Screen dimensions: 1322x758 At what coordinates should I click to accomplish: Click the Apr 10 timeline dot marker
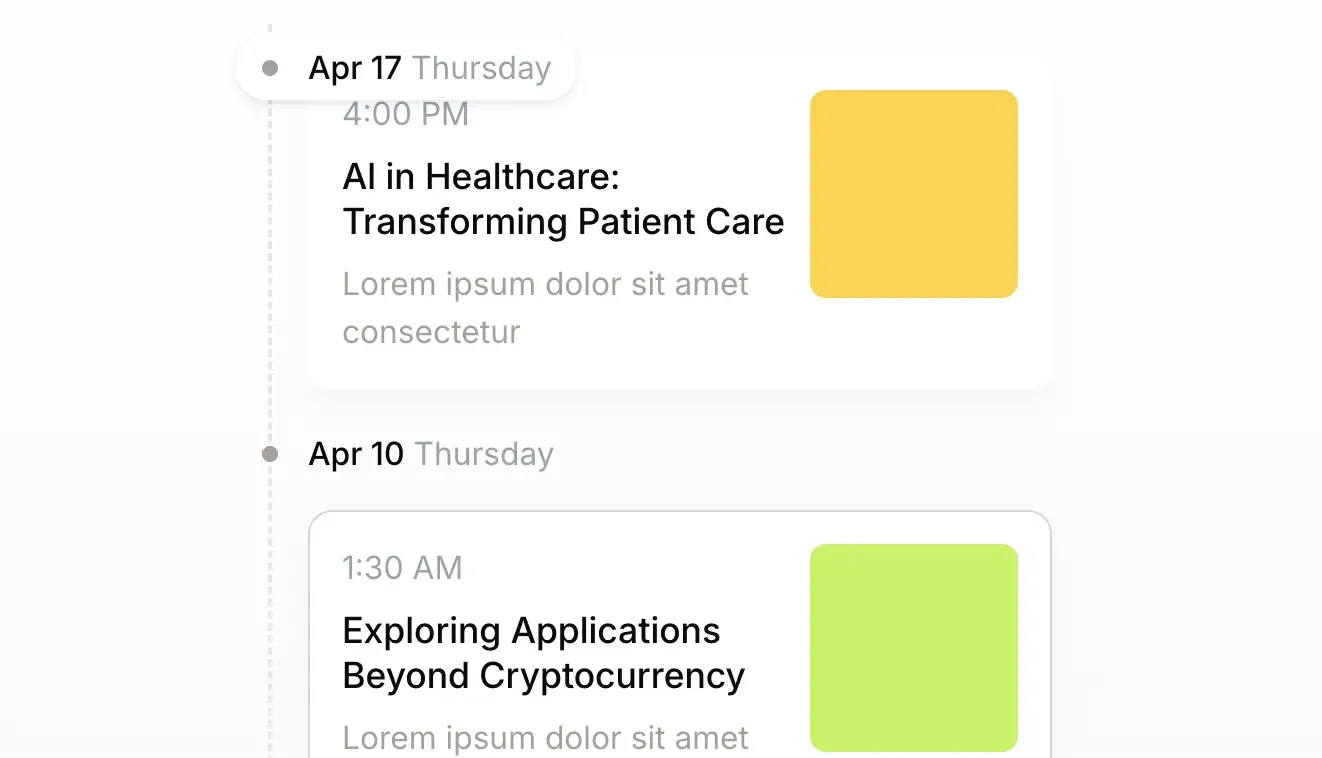(270, 453)
